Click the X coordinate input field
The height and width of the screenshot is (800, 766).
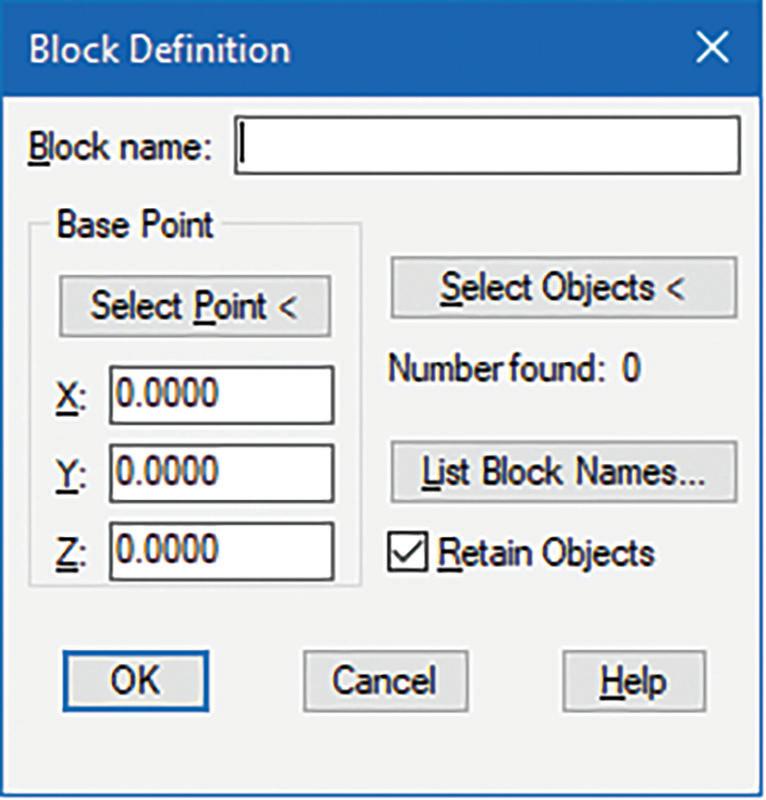click(x=222, y=395)
